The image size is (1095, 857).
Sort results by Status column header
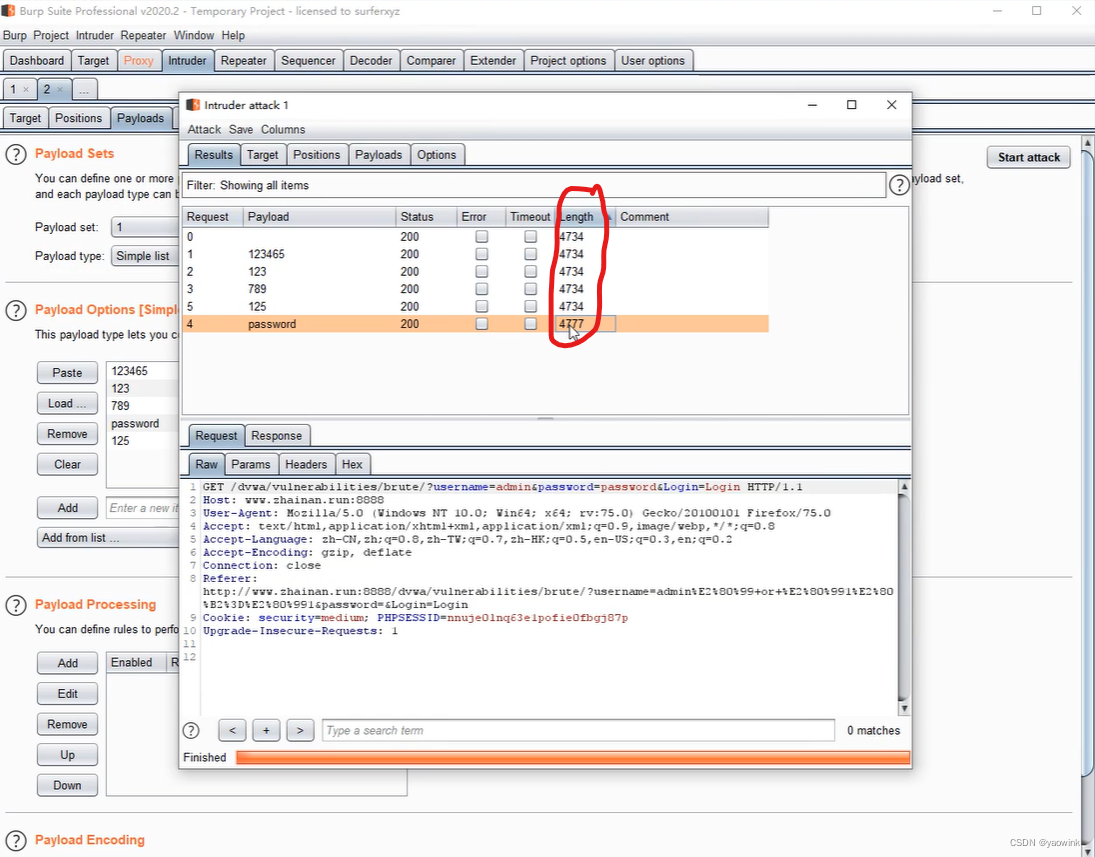pos(425,217)
